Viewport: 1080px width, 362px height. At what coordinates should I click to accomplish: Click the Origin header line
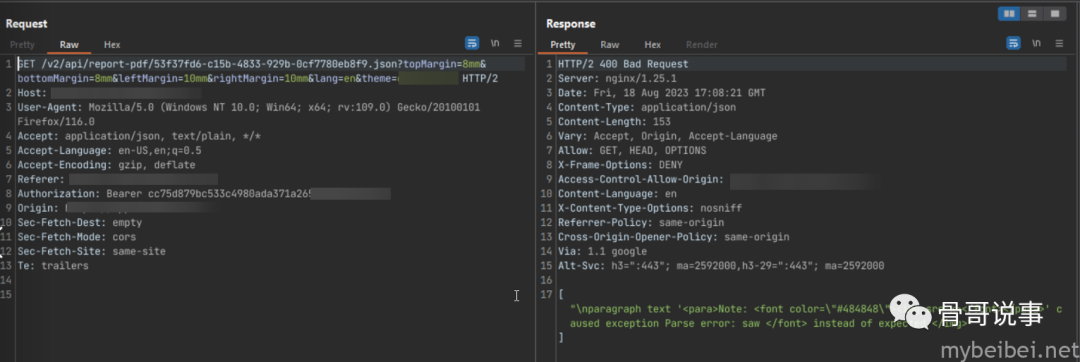pyautogui.click(x=116, y=208)
